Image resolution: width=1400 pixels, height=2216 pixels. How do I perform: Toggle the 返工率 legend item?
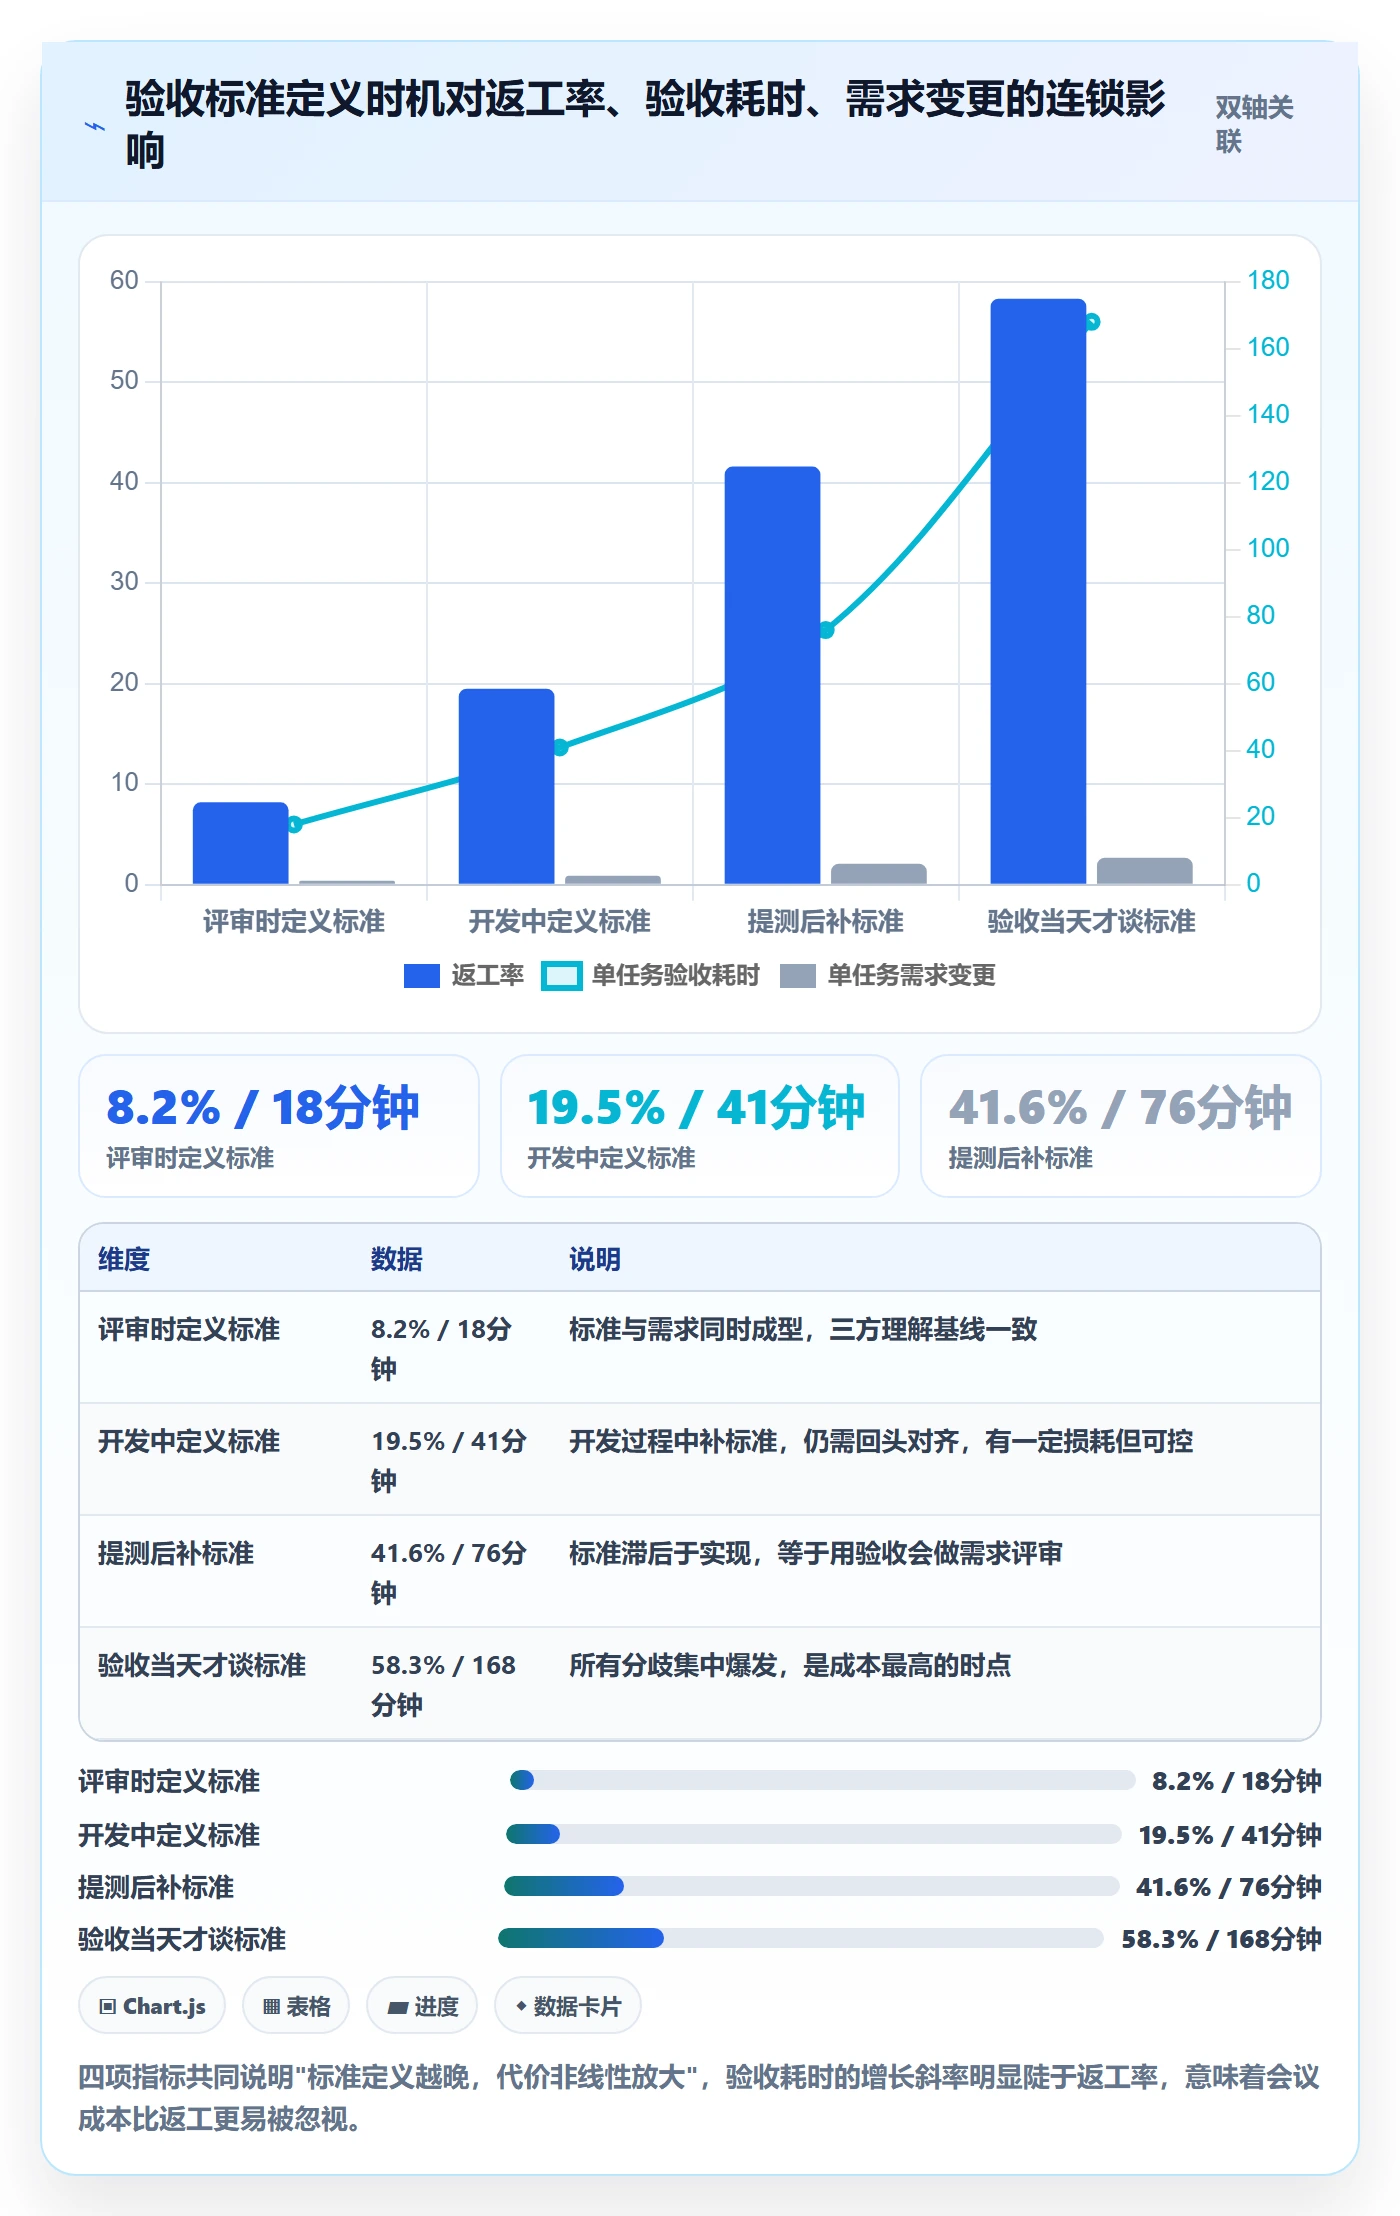(464, 975)
